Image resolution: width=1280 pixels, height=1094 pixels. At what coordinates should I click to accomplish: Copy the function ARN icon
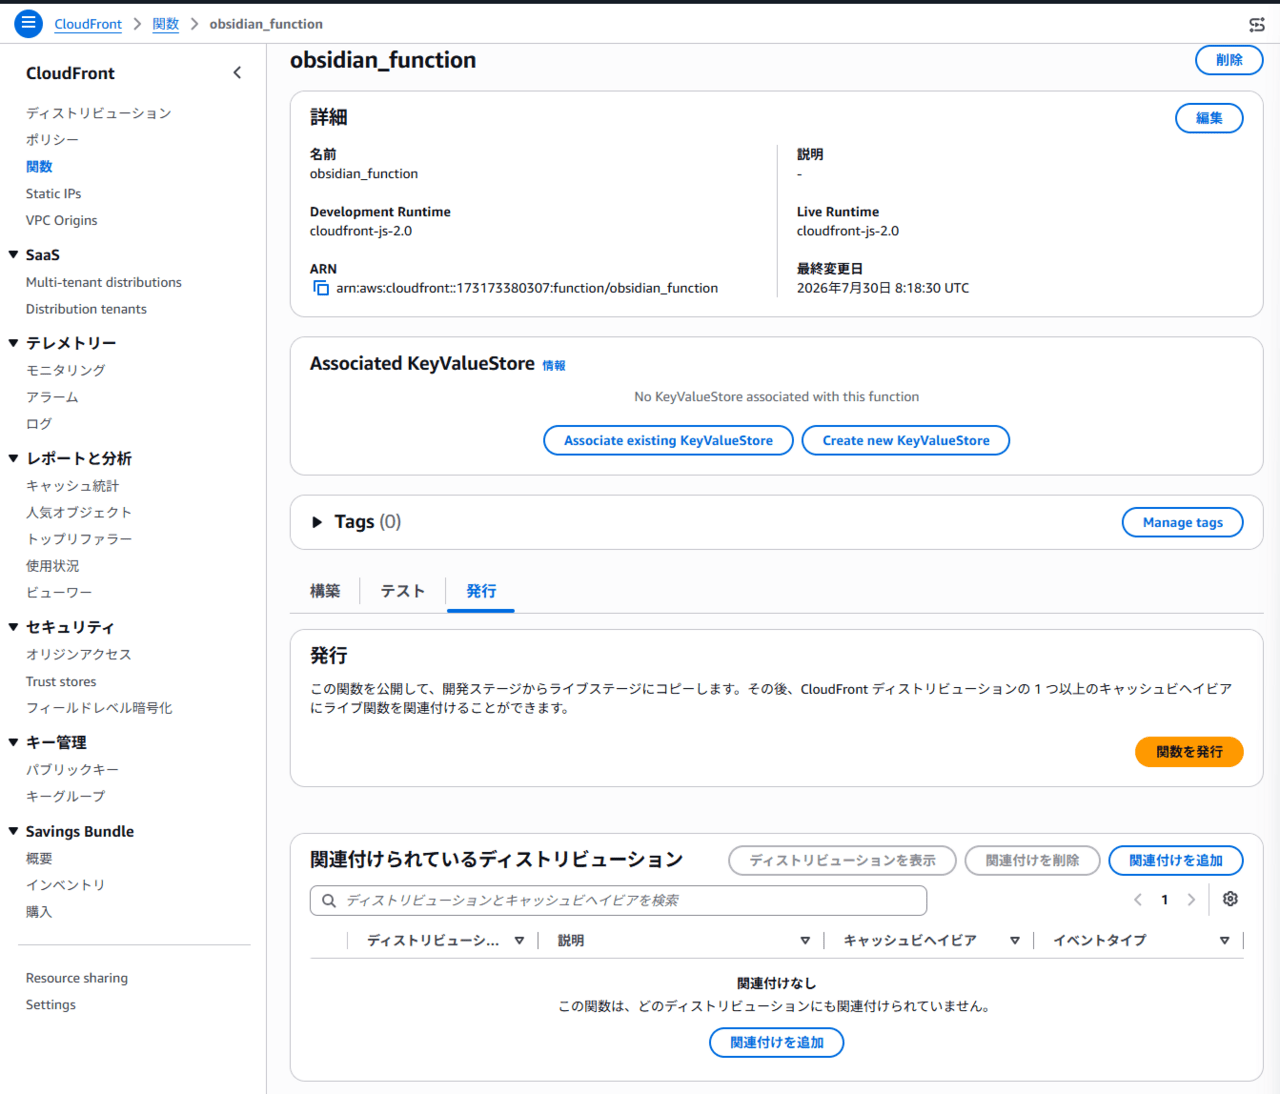click(x=321, y=288)
